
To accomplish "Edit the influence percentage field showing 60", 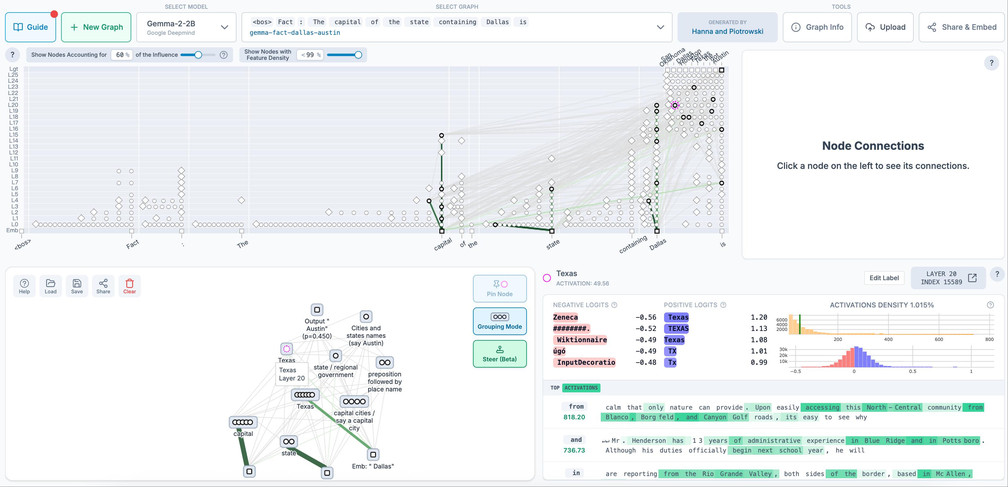I will (x=120, y=55).
